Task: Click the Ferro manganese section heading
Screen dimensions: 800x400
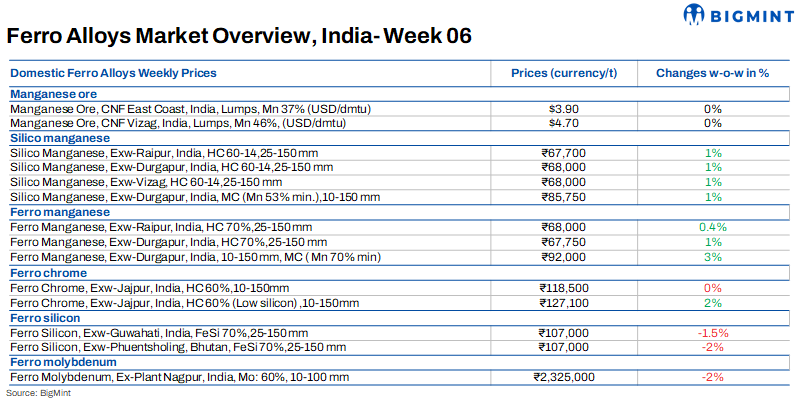Action: (x=60, y=213)
